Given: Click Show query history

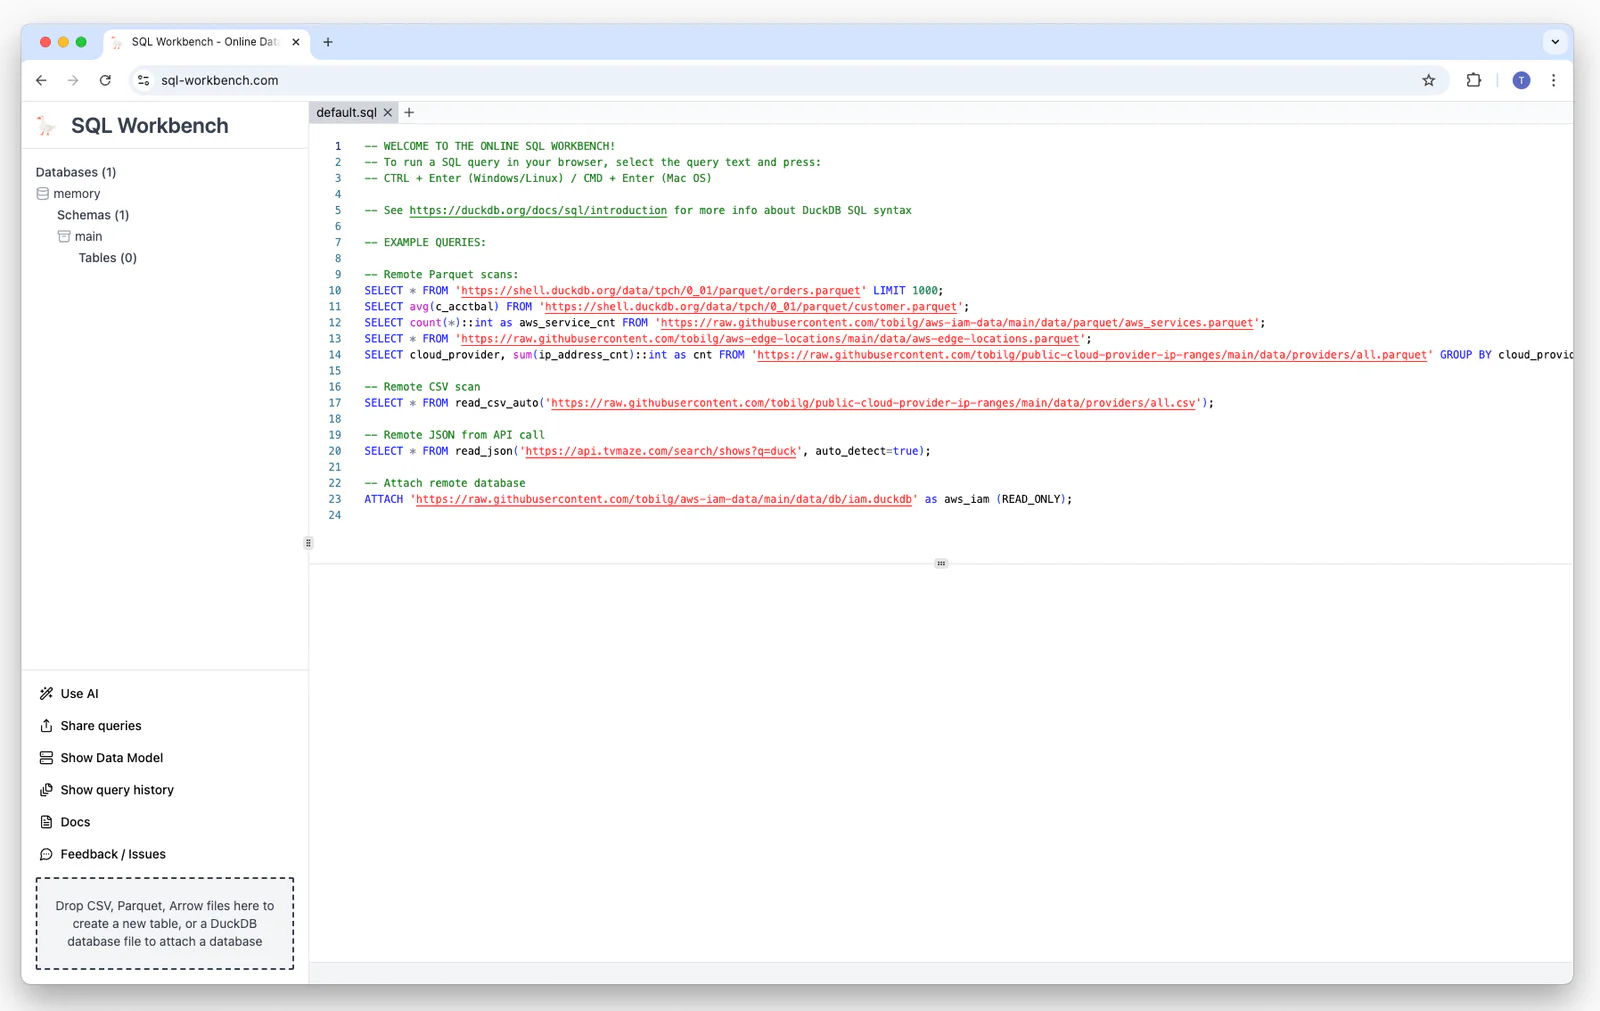Looking at the screenshot, I should tap(117, 790).
